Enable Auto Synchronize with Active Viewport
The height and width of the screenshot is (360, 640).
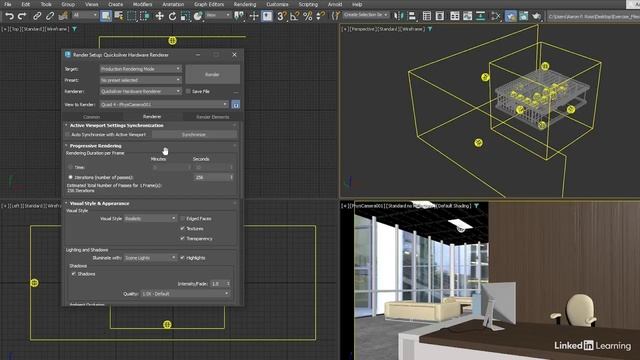pos(68,134)
